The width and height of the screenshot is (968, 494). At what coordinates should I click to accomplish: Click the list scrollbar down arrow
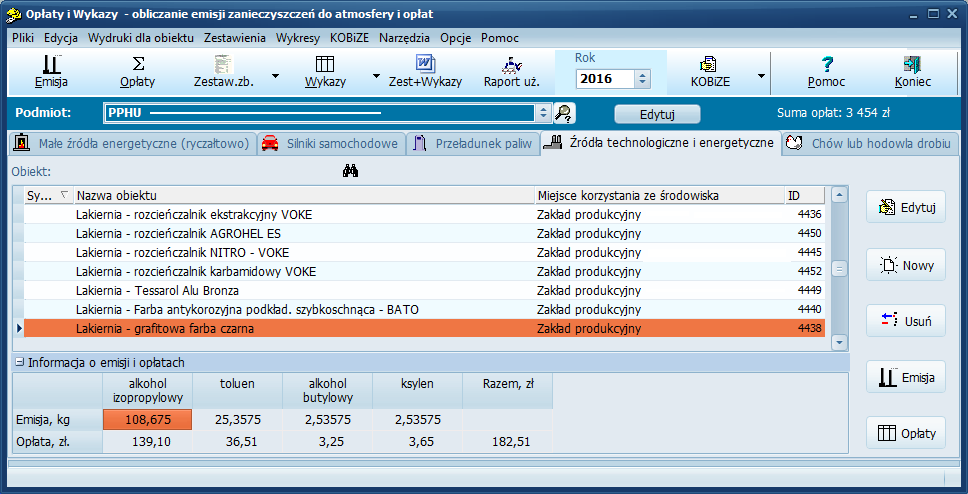click(x=839, y=341)
